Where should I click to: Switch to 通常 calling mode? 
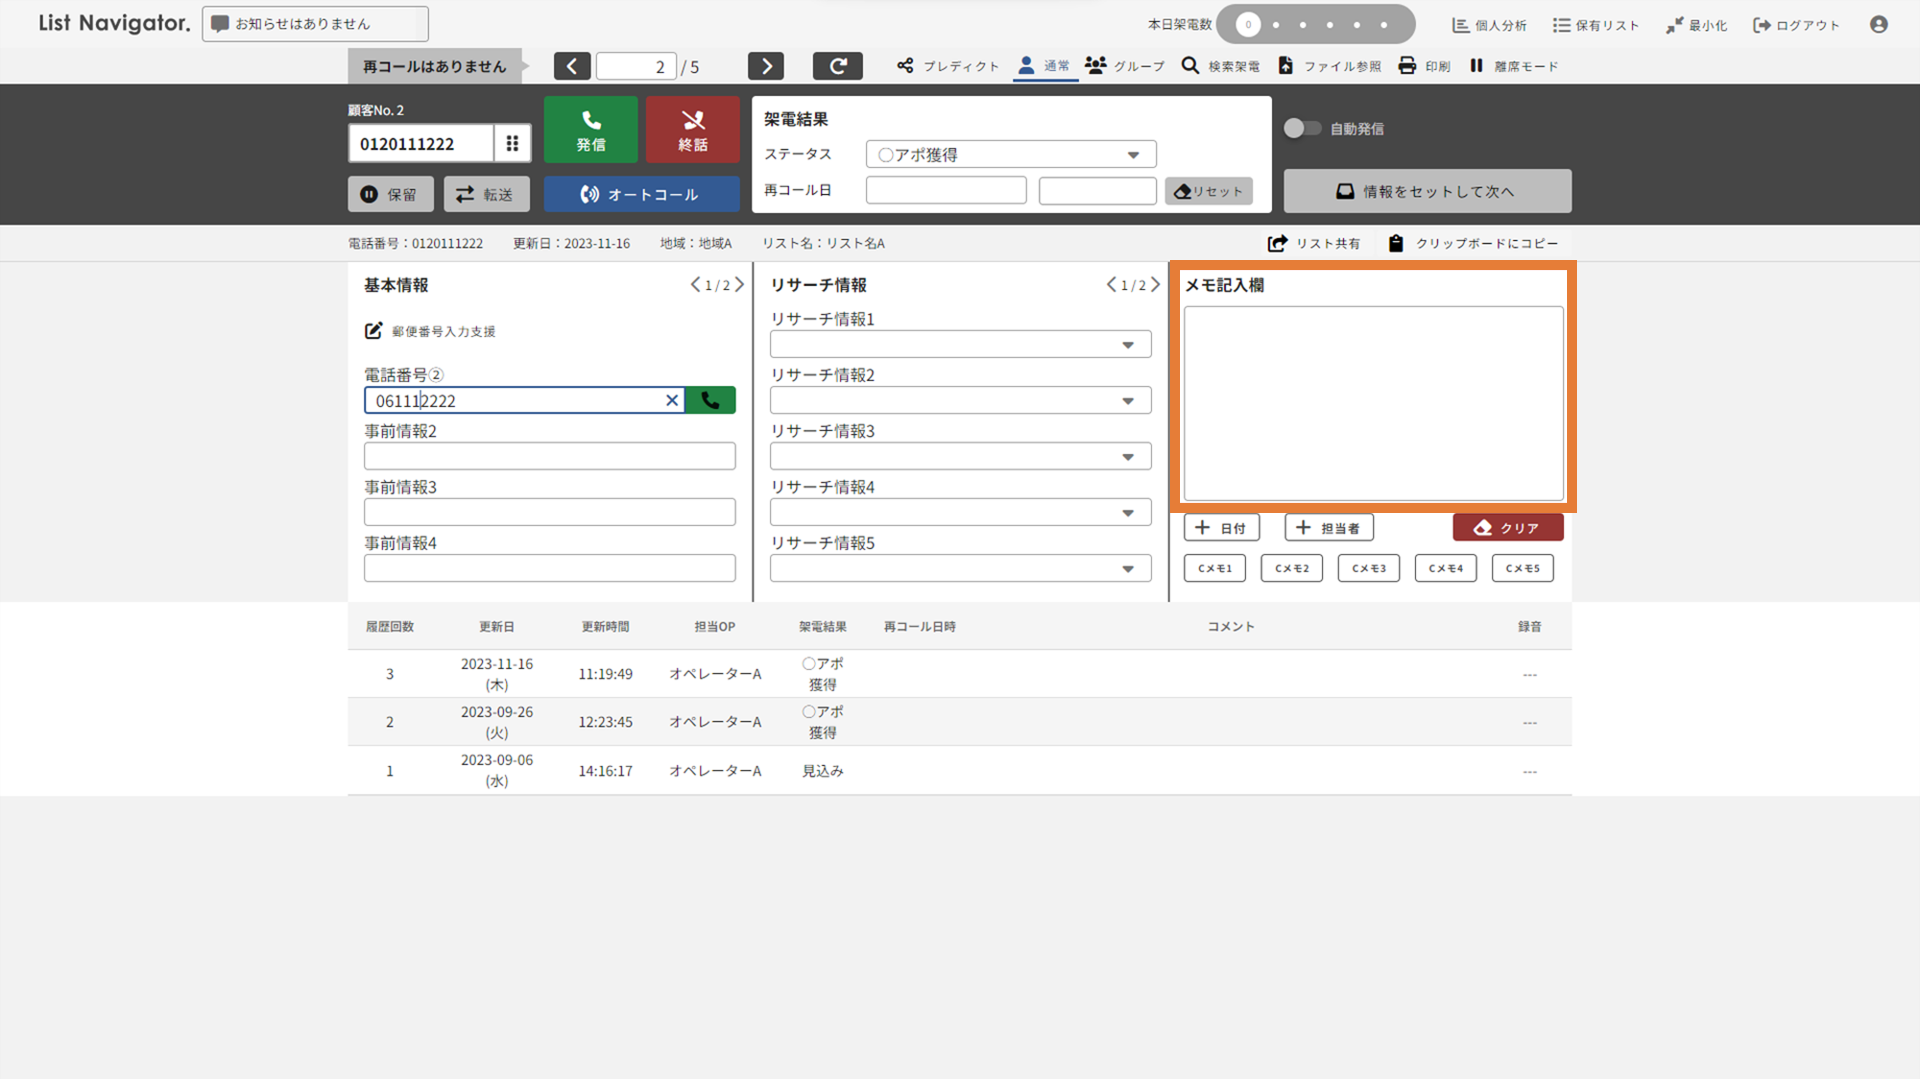point(1044,66)
